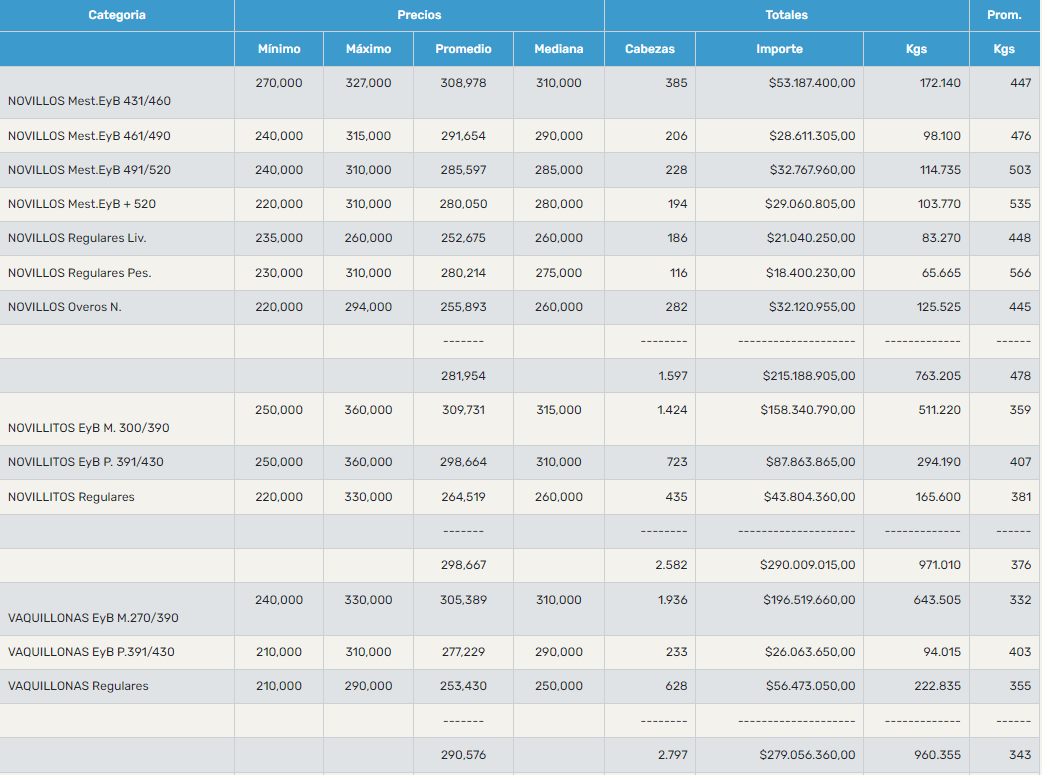Viewport: 1042px width, 775px height.
Task: Select the NOVILLOS Overos N. row label
Action: (65, 307)
